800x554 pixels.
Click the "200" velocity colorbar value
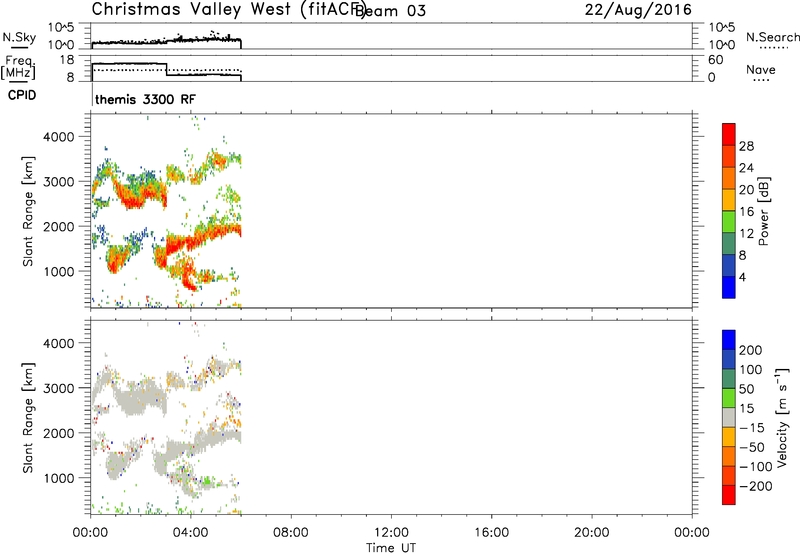(751, 350)
